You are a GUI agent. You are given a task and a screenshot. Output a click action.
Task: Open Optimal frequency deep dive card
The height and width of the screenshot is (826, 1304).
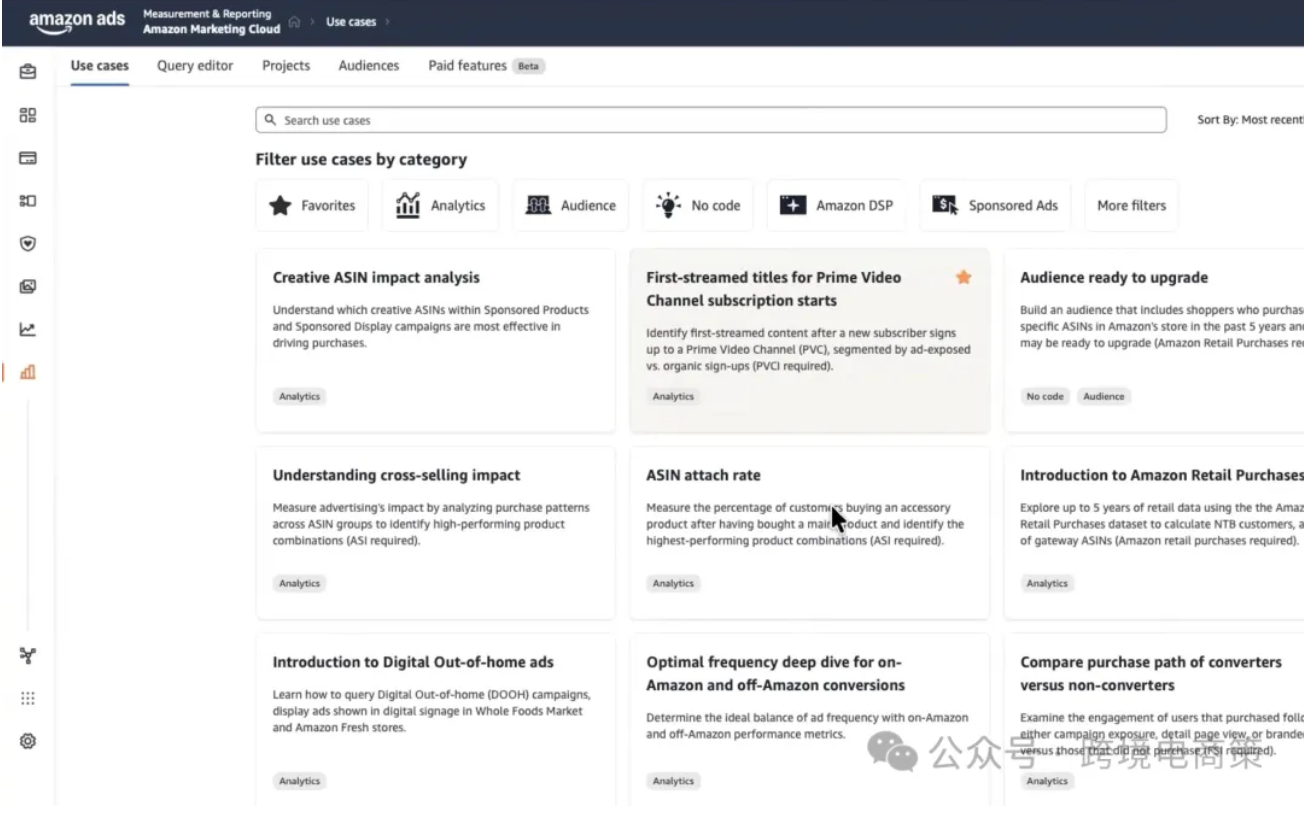click(810, 720)
